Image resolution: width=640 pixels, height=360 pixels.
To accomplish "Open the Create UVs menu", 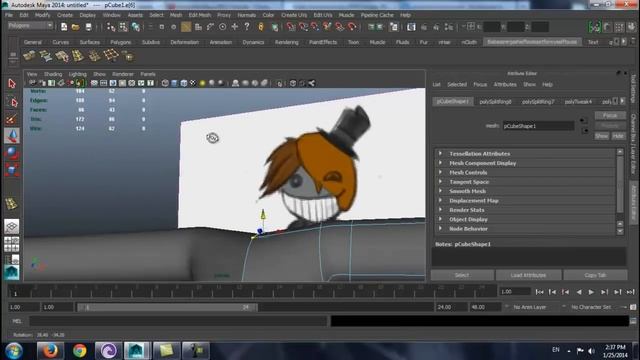I will [294, 15].
